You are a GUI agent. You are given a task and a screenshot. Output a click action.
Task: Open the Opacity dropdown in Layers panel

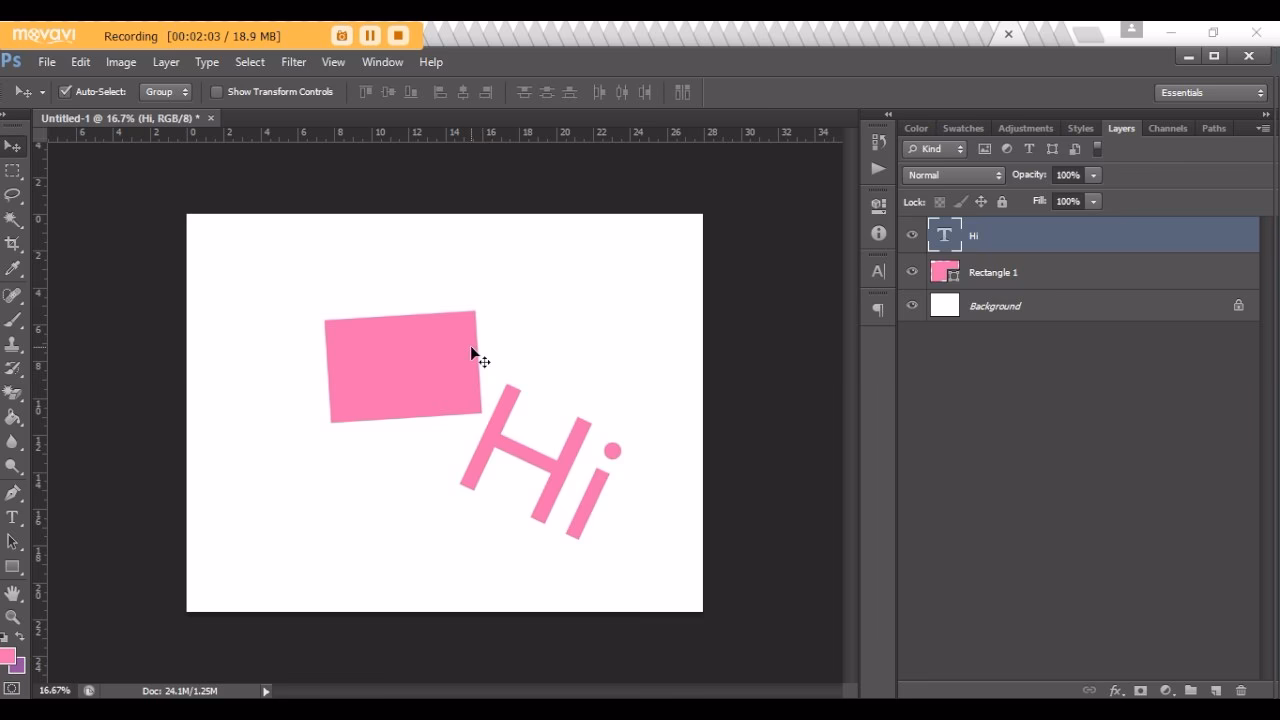tap(1093, 174)
